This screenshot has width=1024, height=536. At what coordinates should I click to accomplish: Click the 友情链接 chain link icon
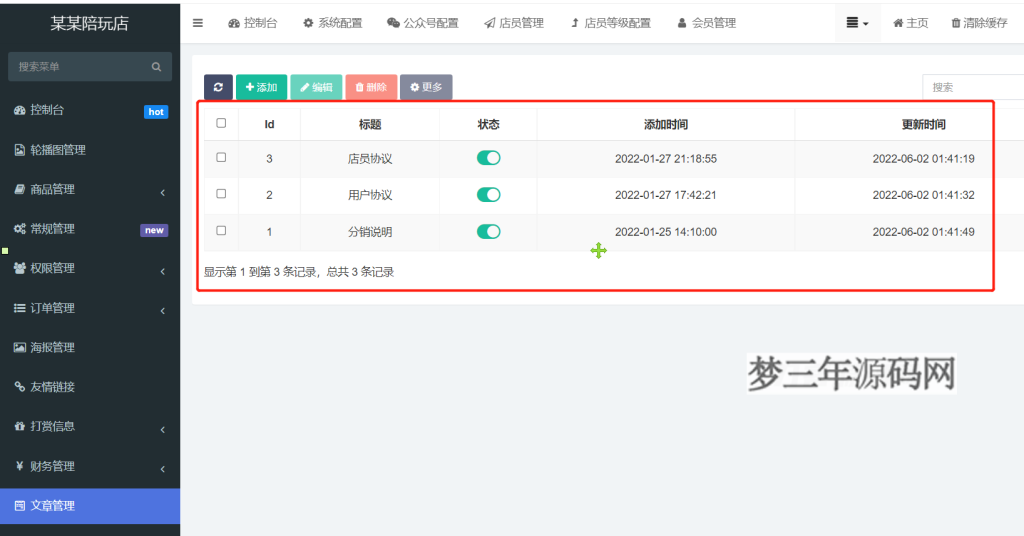20,387
